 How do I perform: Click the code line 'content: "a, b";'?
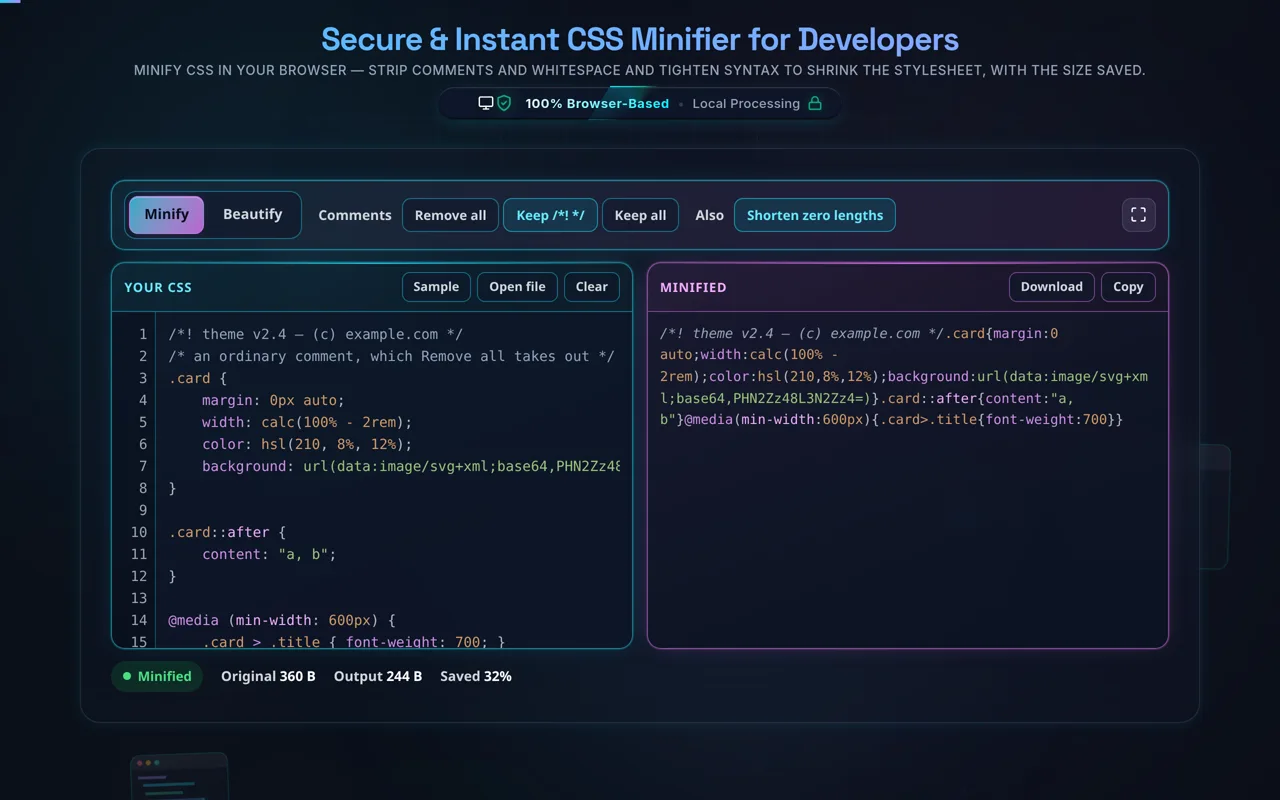pyautogui.click(x=269, y=554)
